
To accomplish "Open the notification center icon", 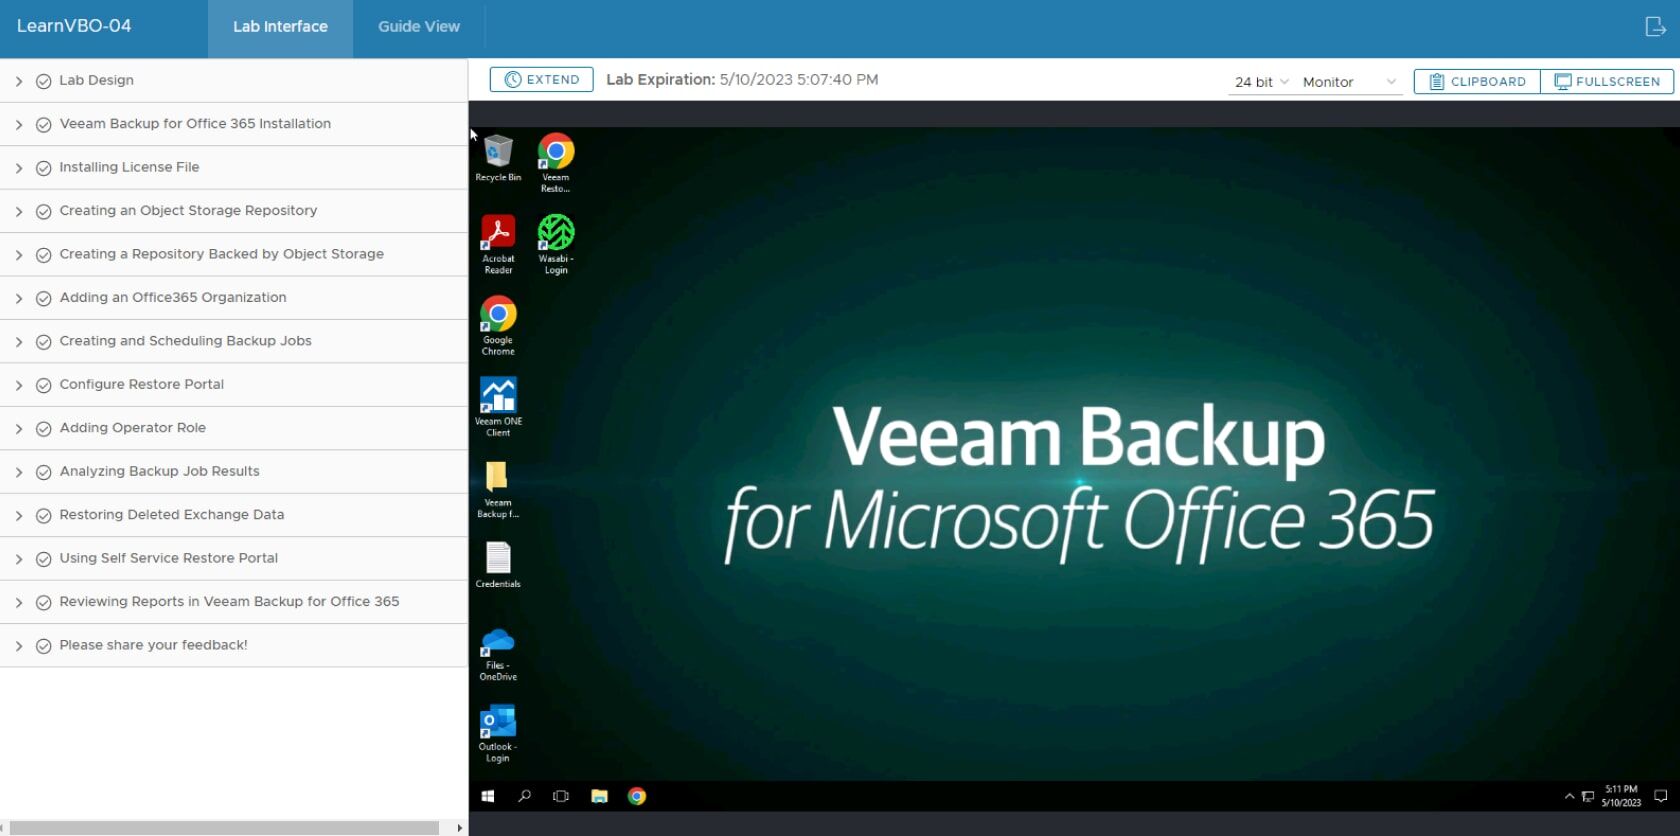I will click(1661, 796).
